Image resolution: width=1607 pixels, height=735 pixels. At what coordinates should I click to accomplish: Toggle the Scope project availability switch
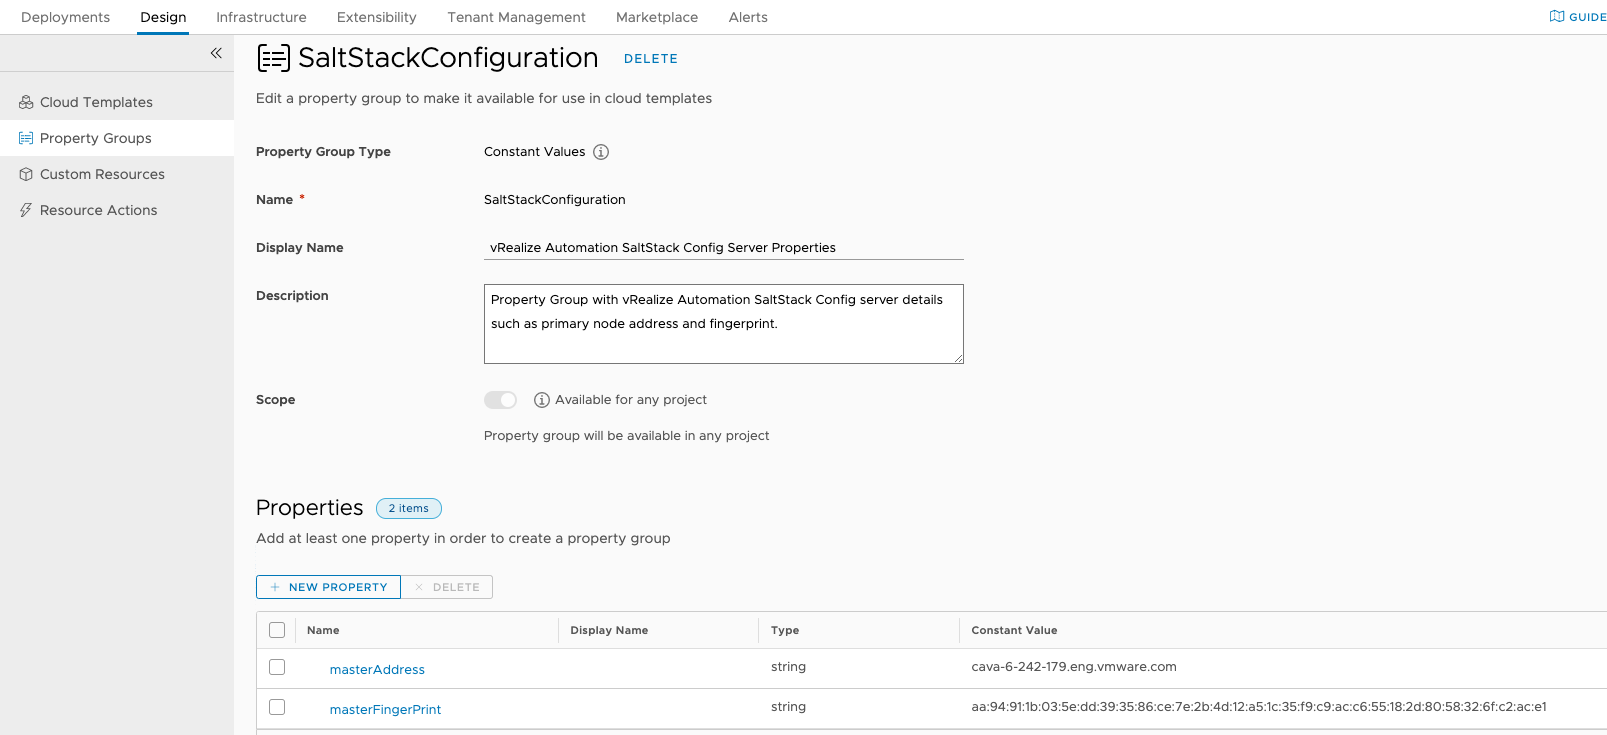click(500, 400)
